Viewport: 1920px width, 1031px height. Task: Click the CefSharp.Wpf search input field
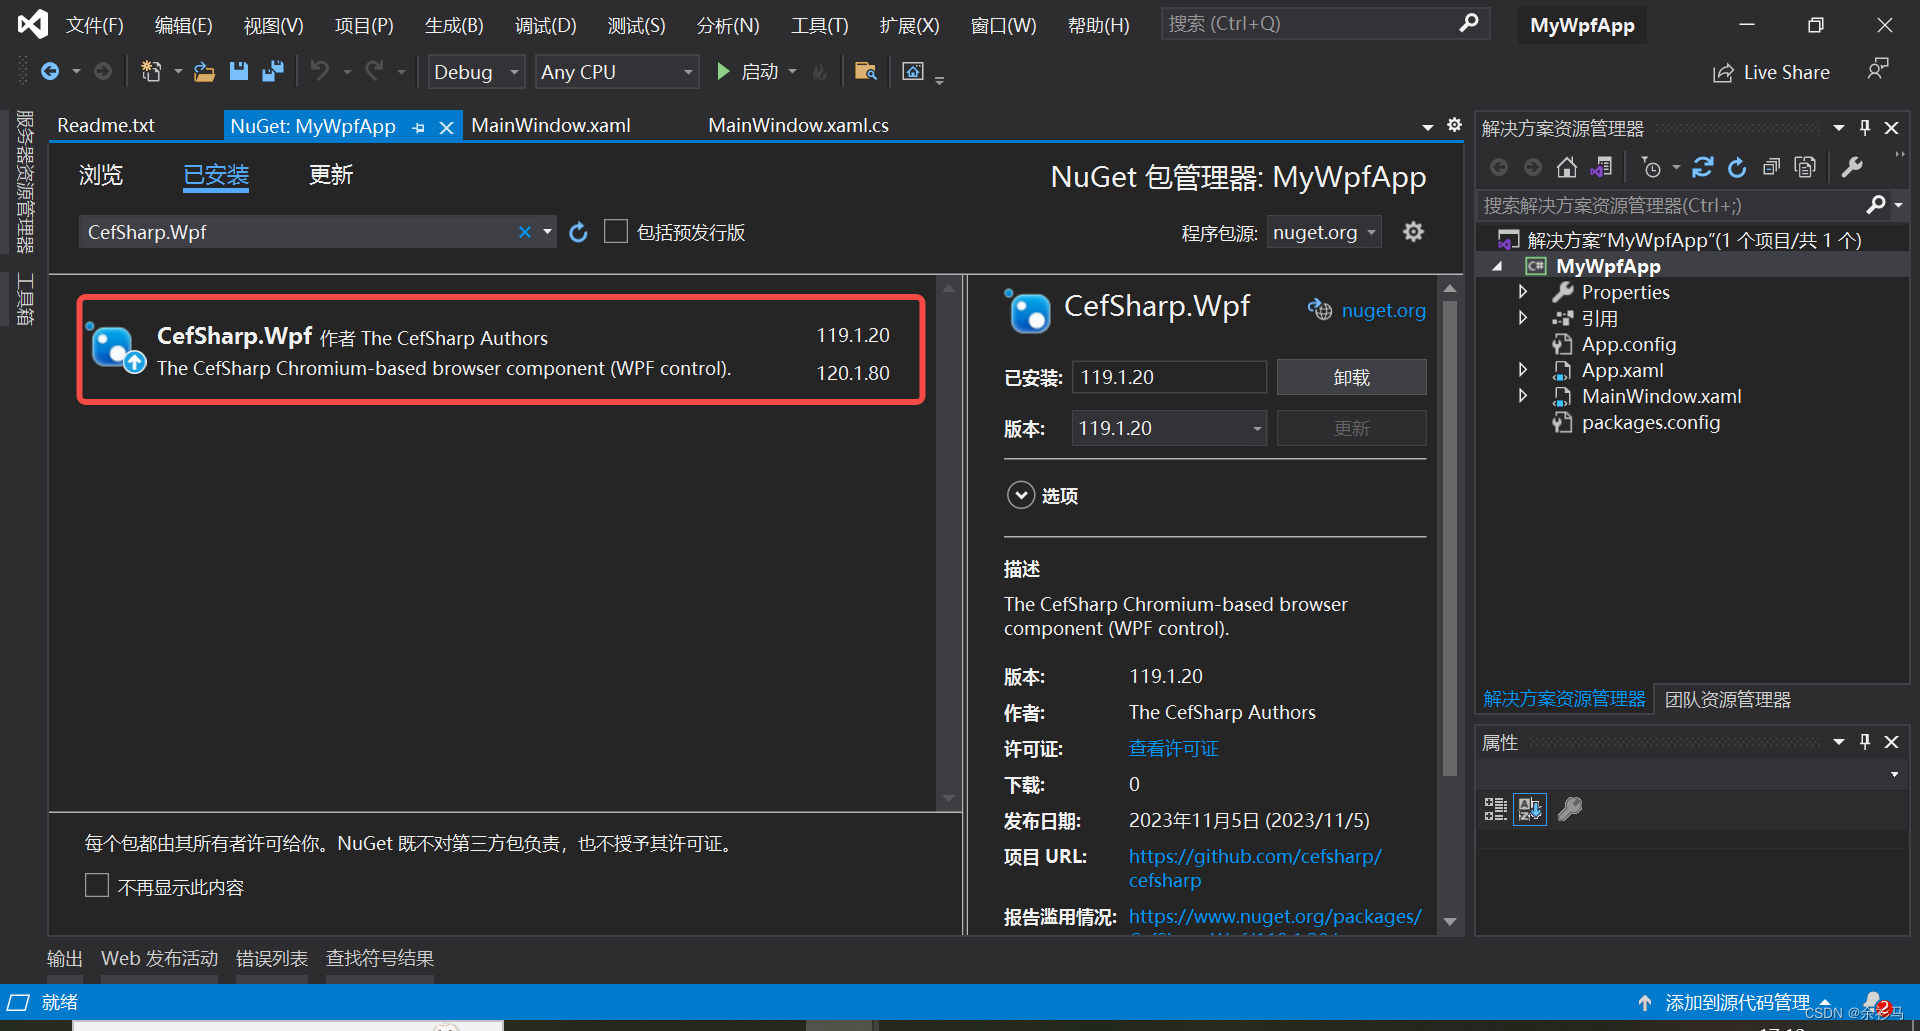click(x=300, y=231)
